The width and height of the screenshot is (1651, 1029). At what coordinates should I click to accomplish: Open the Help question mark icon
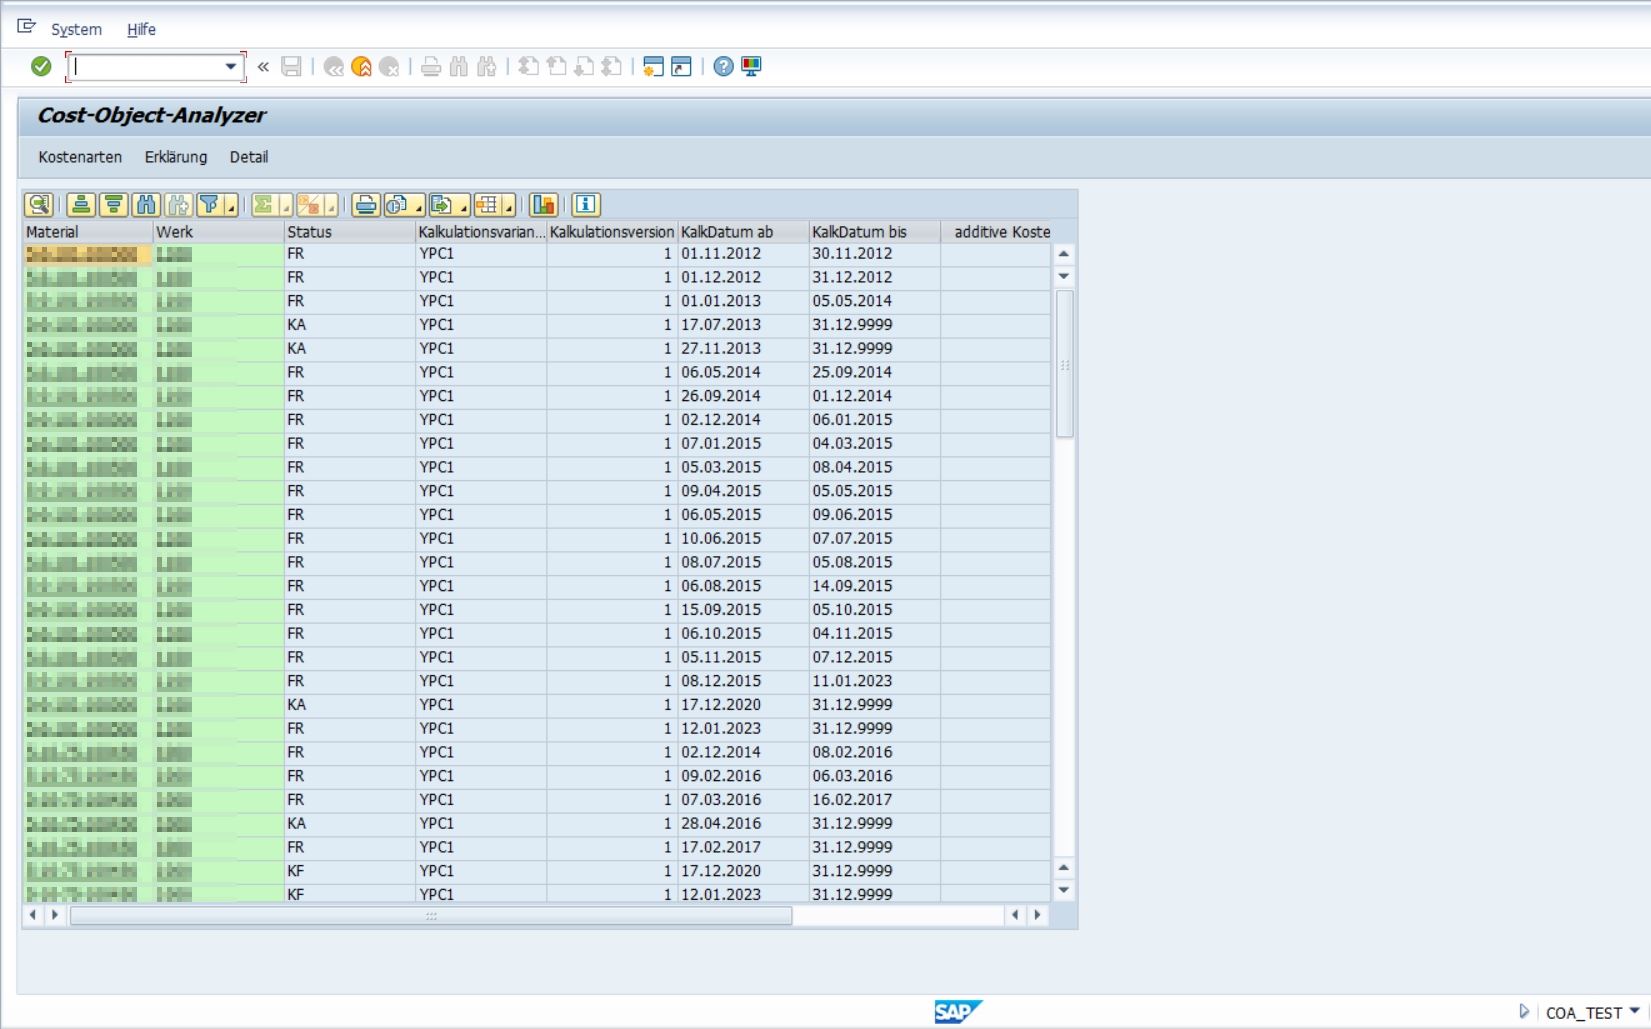tap(723, 67)
